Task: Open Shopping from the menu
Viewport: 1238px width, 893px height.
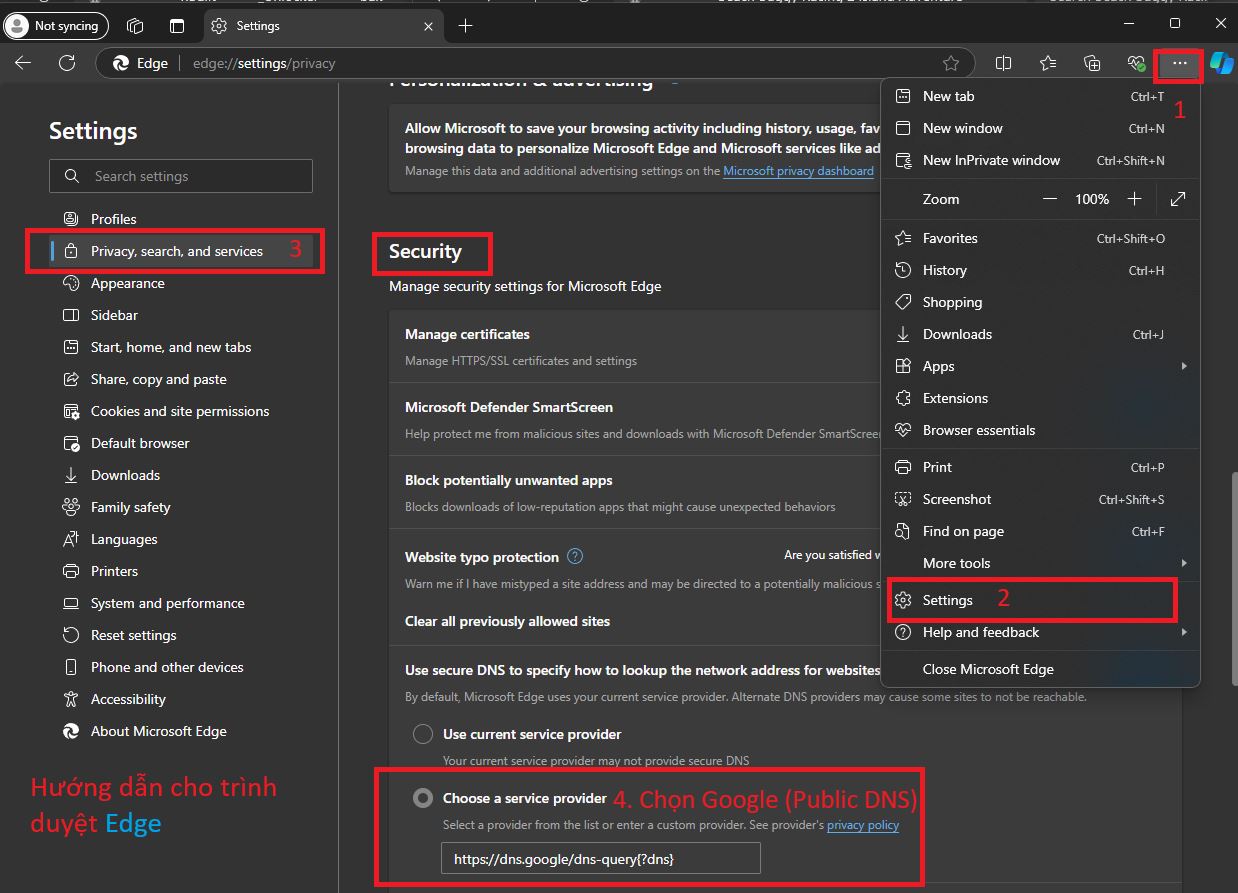Action: [1040, 302]
